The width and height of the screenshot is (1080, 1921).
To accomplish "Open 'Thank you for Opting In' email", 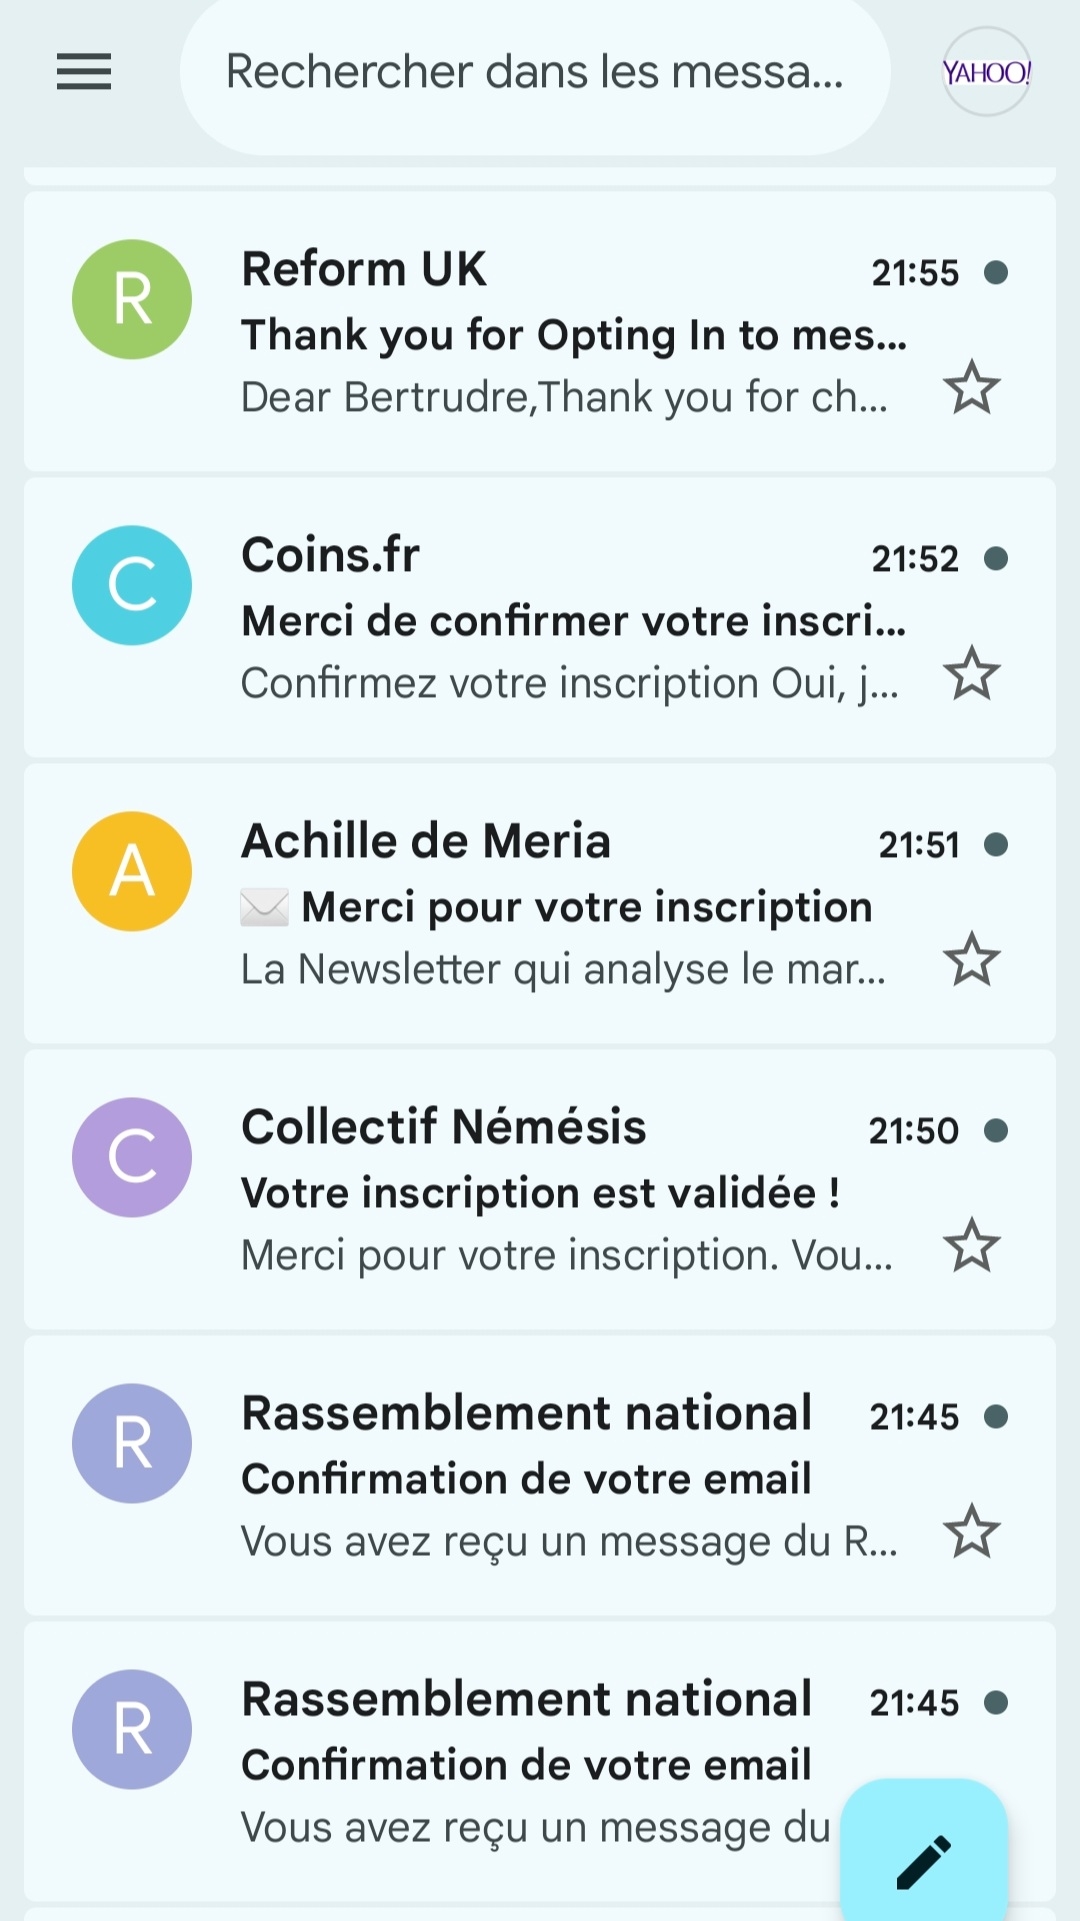I will (x=573, y=335).
